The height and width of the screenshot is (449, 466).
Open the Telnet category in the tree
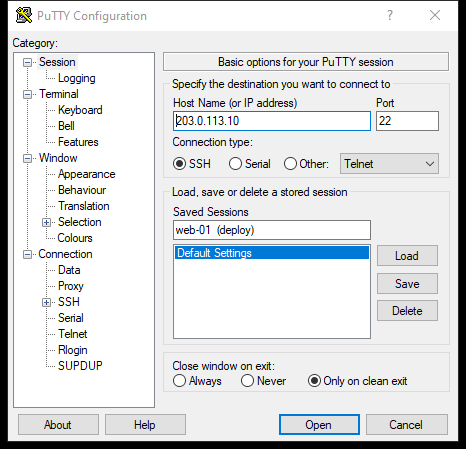click(72, 334)
